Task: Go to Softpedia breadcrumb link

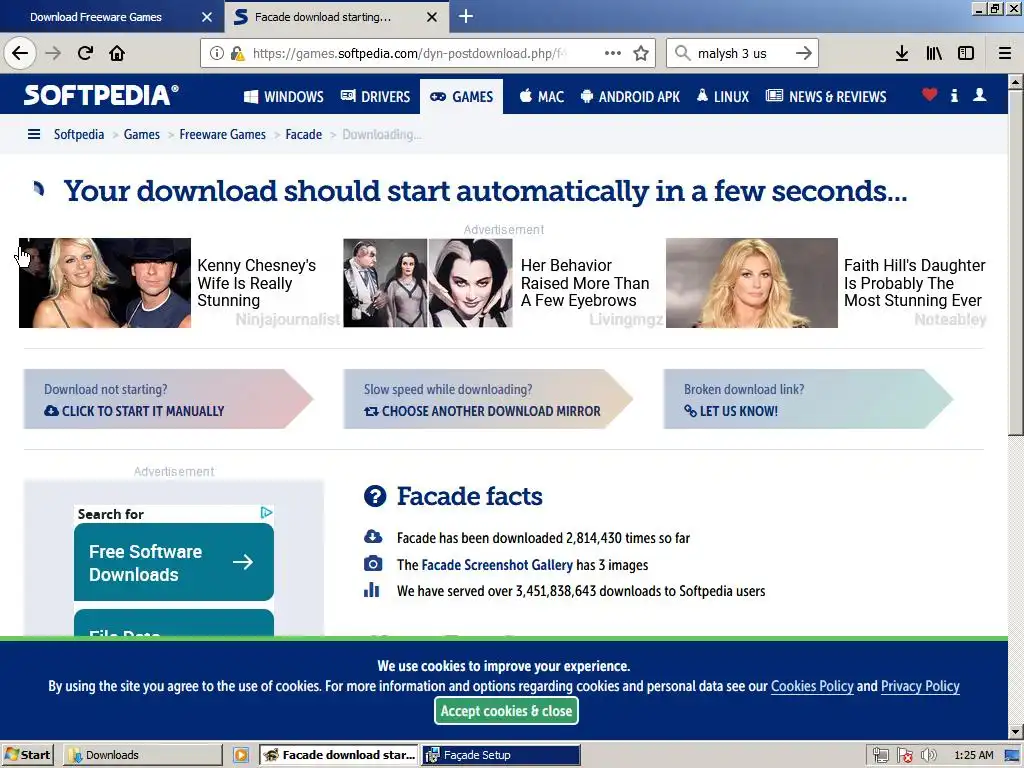Action: [79, 135]
